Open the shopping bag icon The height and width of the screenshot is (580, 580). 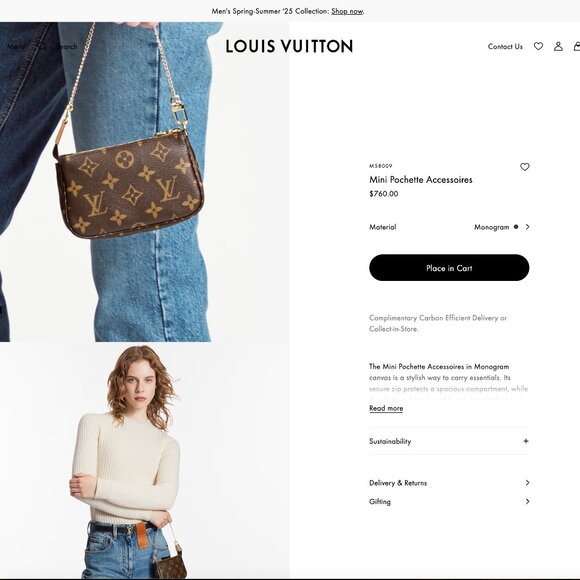tap(577, 46)
